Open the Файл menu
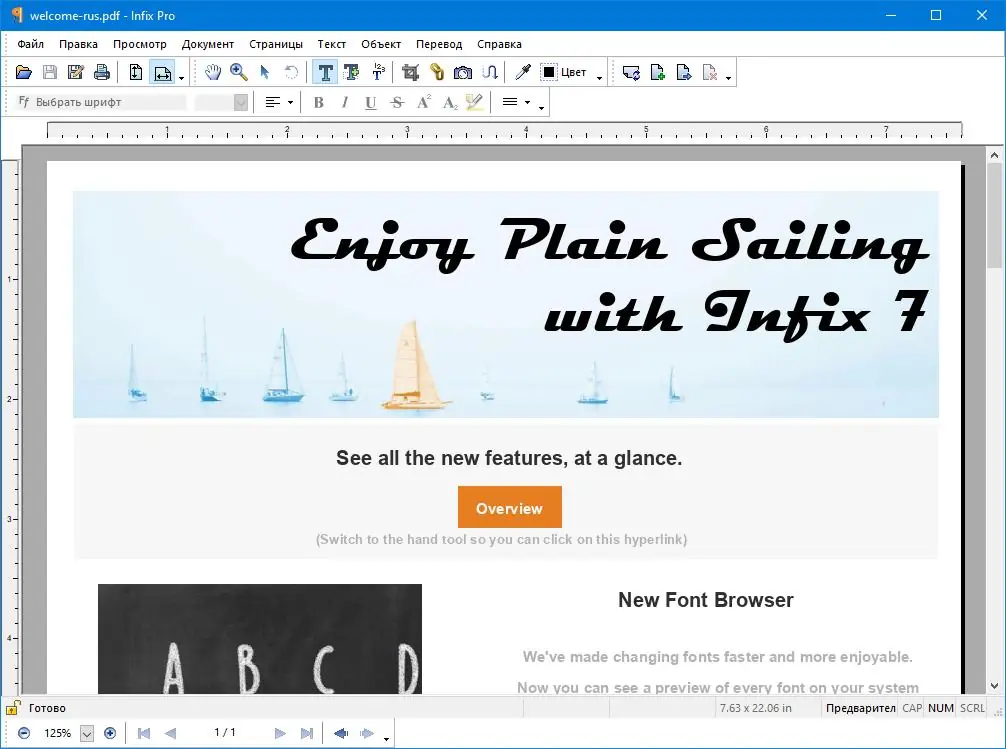This screenshot has height=749, width=1006. click(x=31, y=44)
